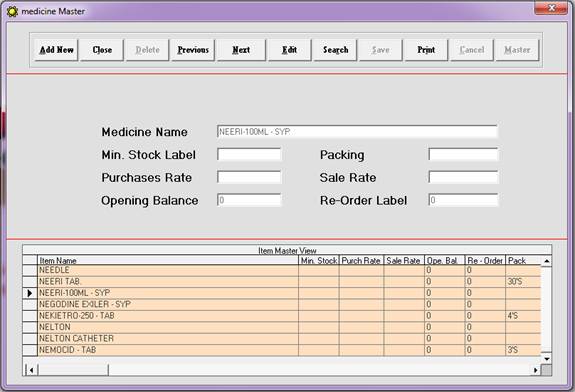Click the horizontal scroll right arrow
Image resolution: width=575 pixels, height=392 pixels.
(x=536, y=370)
